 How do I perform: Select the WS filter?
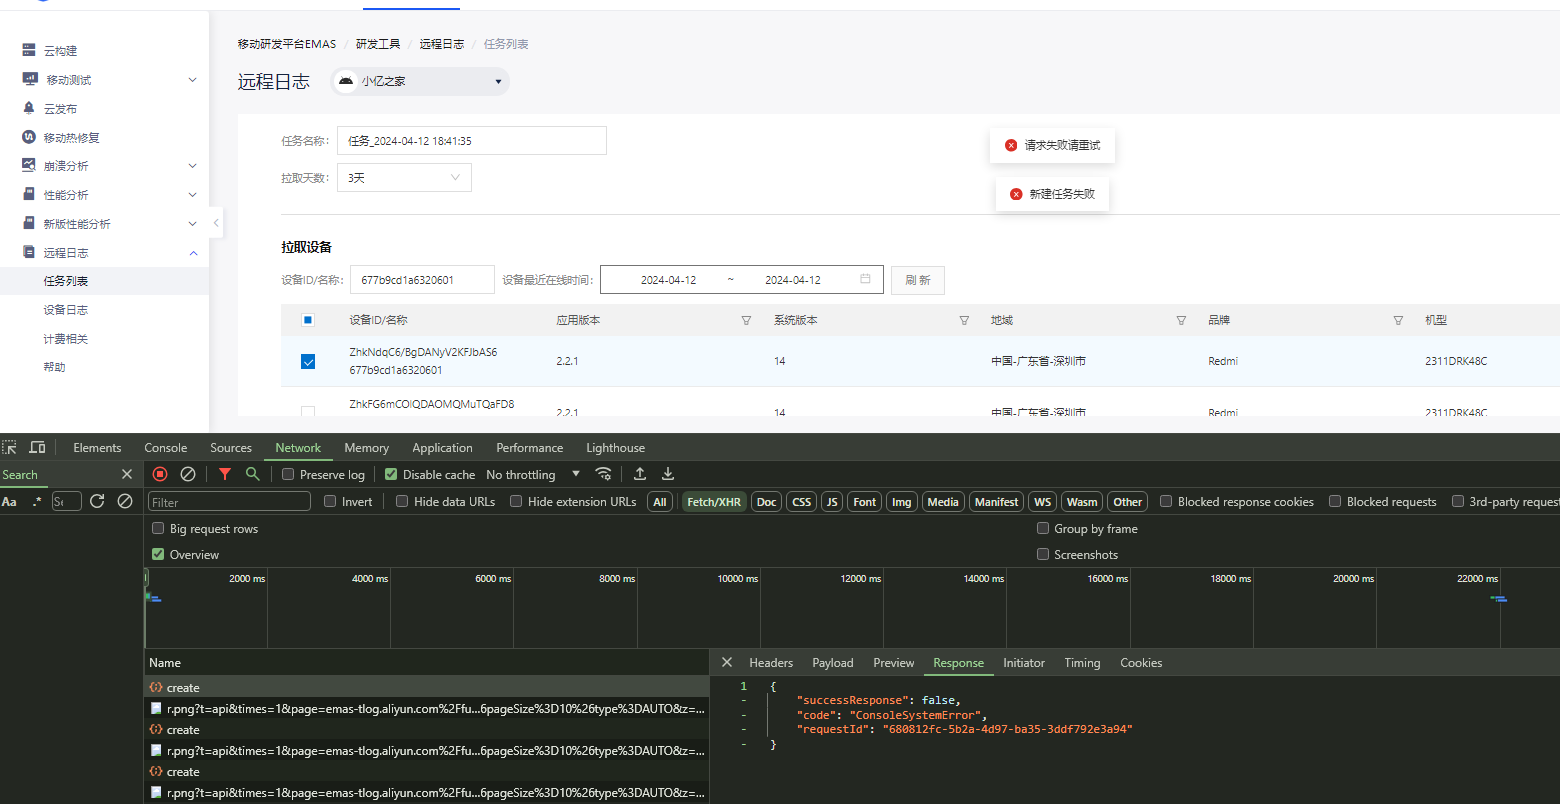coord(1043,502)
